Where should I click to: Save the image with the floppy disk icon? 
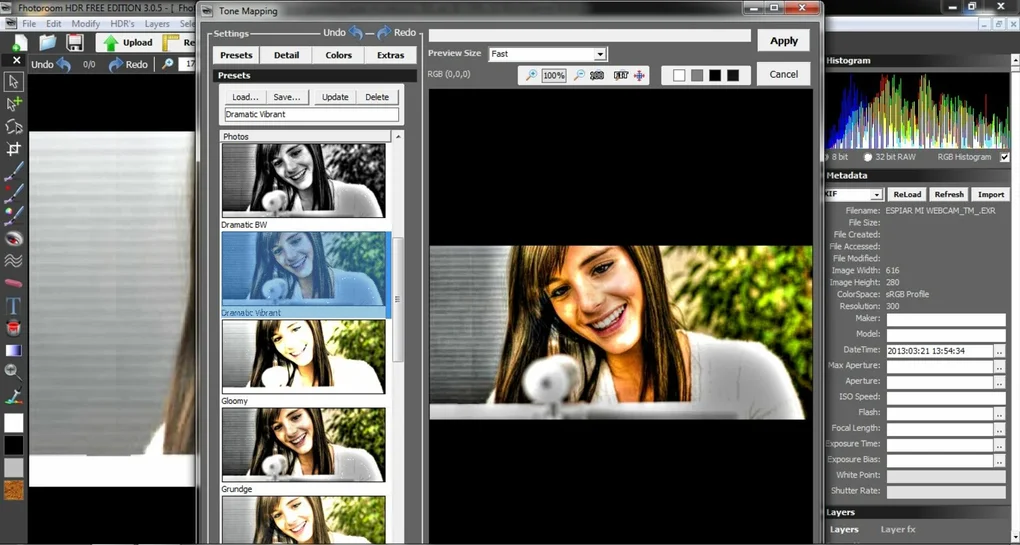(74, 42)
